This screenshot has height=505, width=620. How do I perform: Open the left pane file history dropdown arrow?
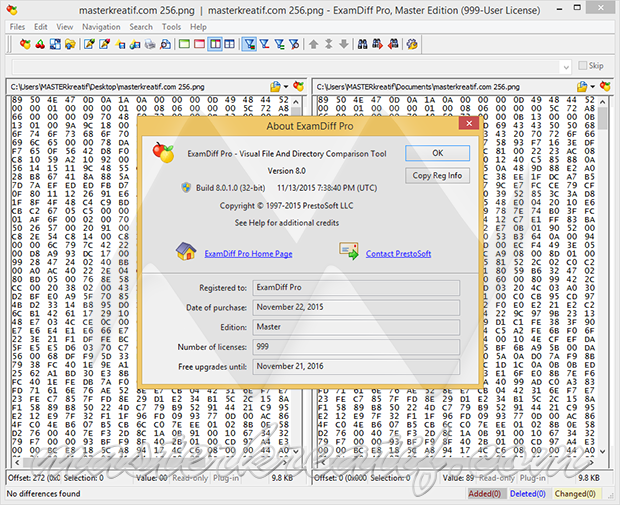point(286,87)
